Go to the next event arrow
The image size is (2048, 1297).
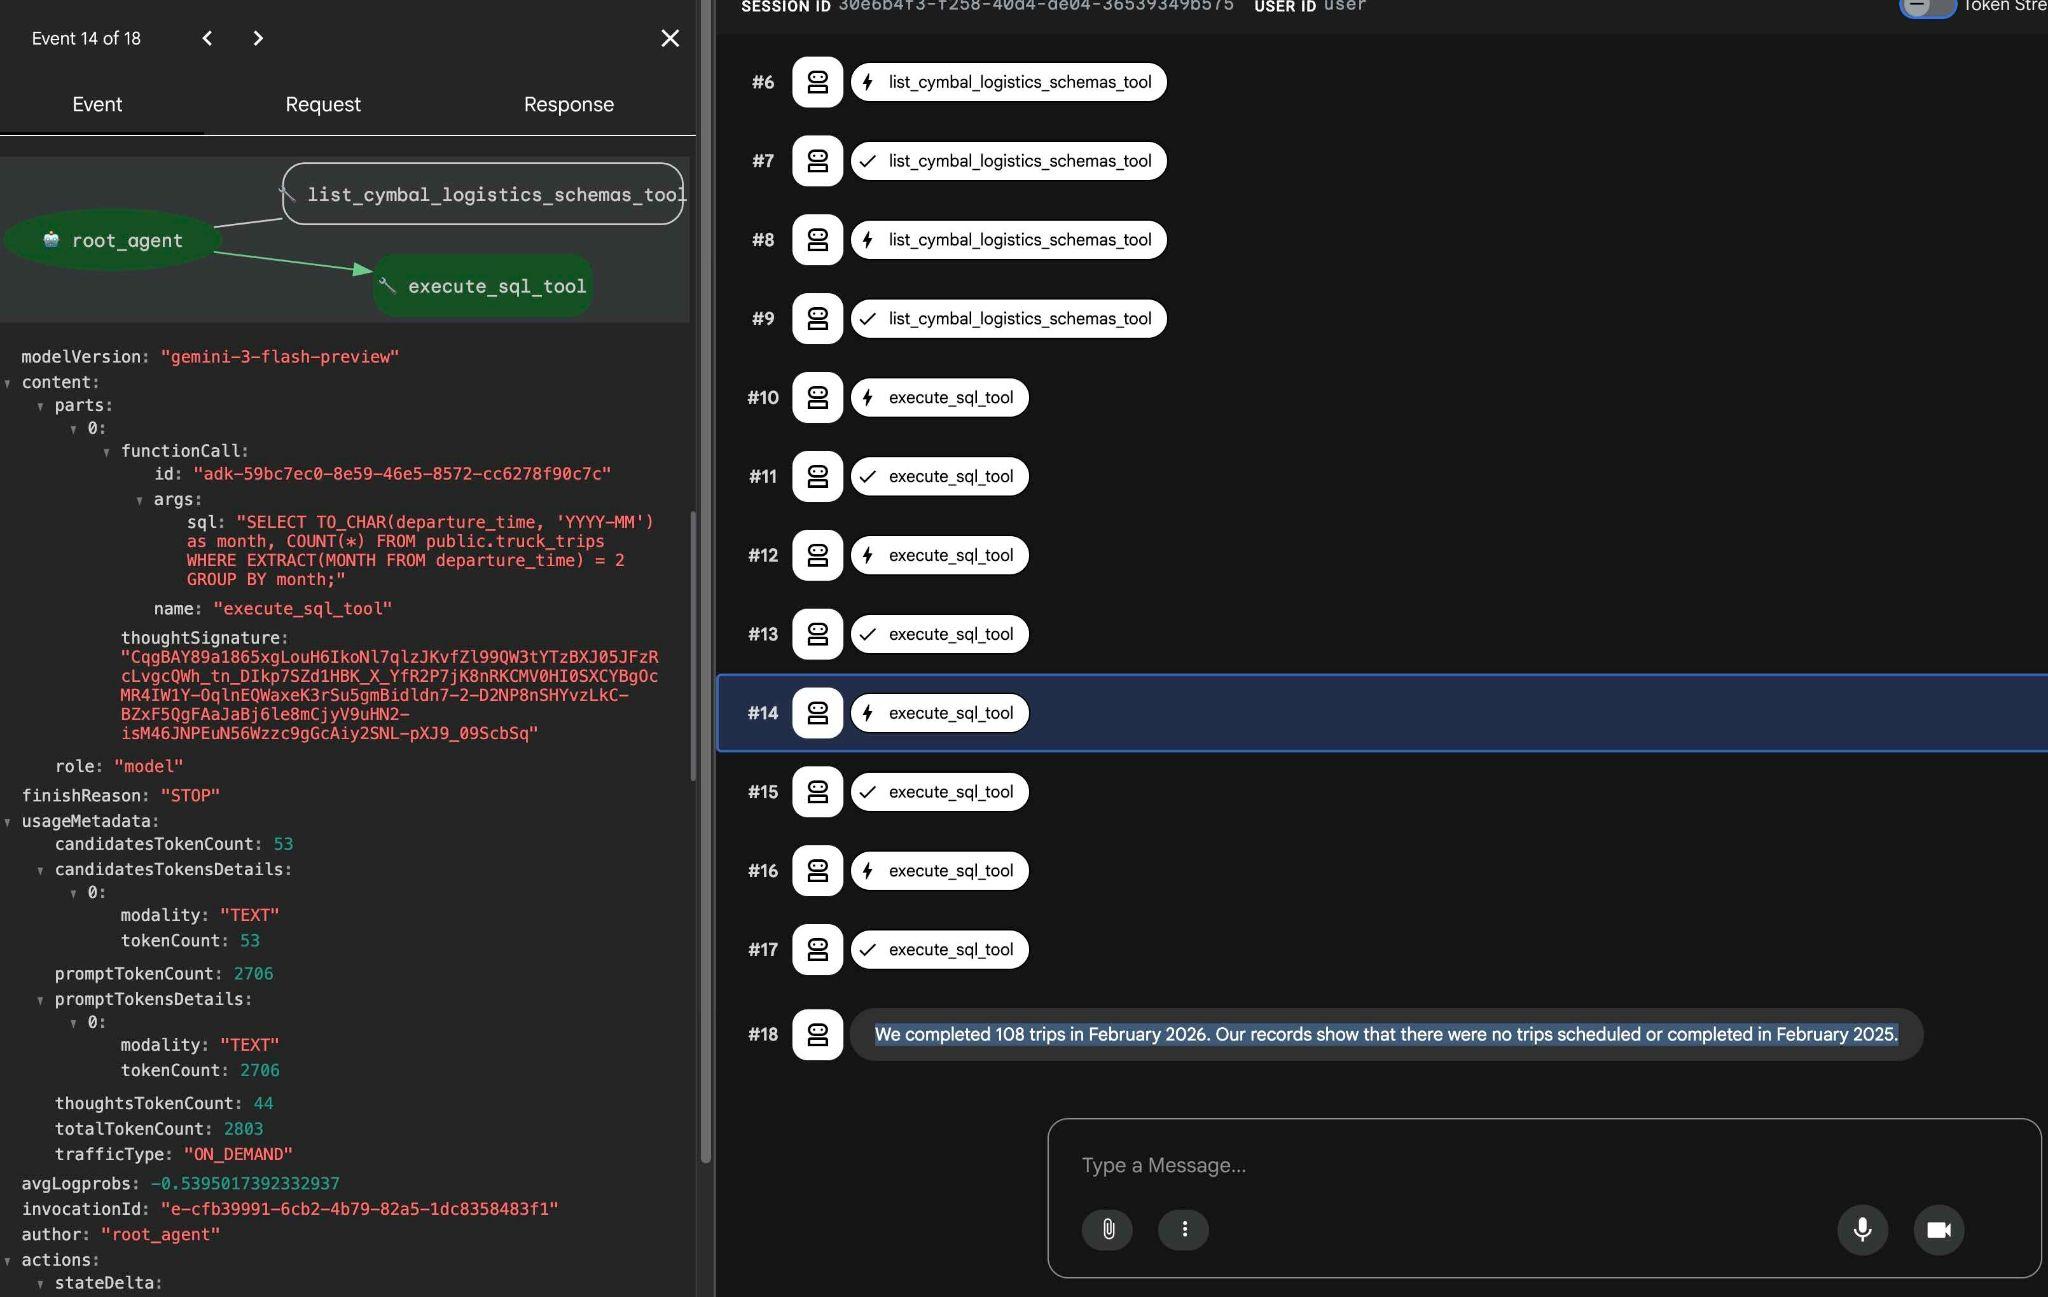click(x=258, y=38)
